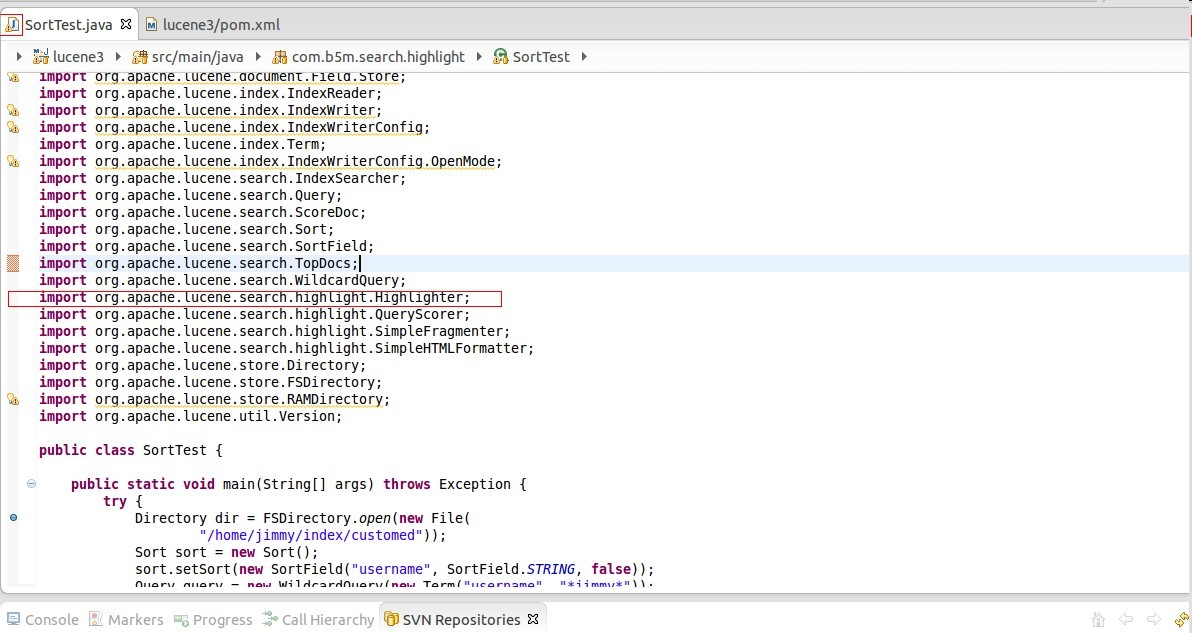The image size is (1192, 633).
Task: Open the Progress tab
Action: tap(213, 619)
